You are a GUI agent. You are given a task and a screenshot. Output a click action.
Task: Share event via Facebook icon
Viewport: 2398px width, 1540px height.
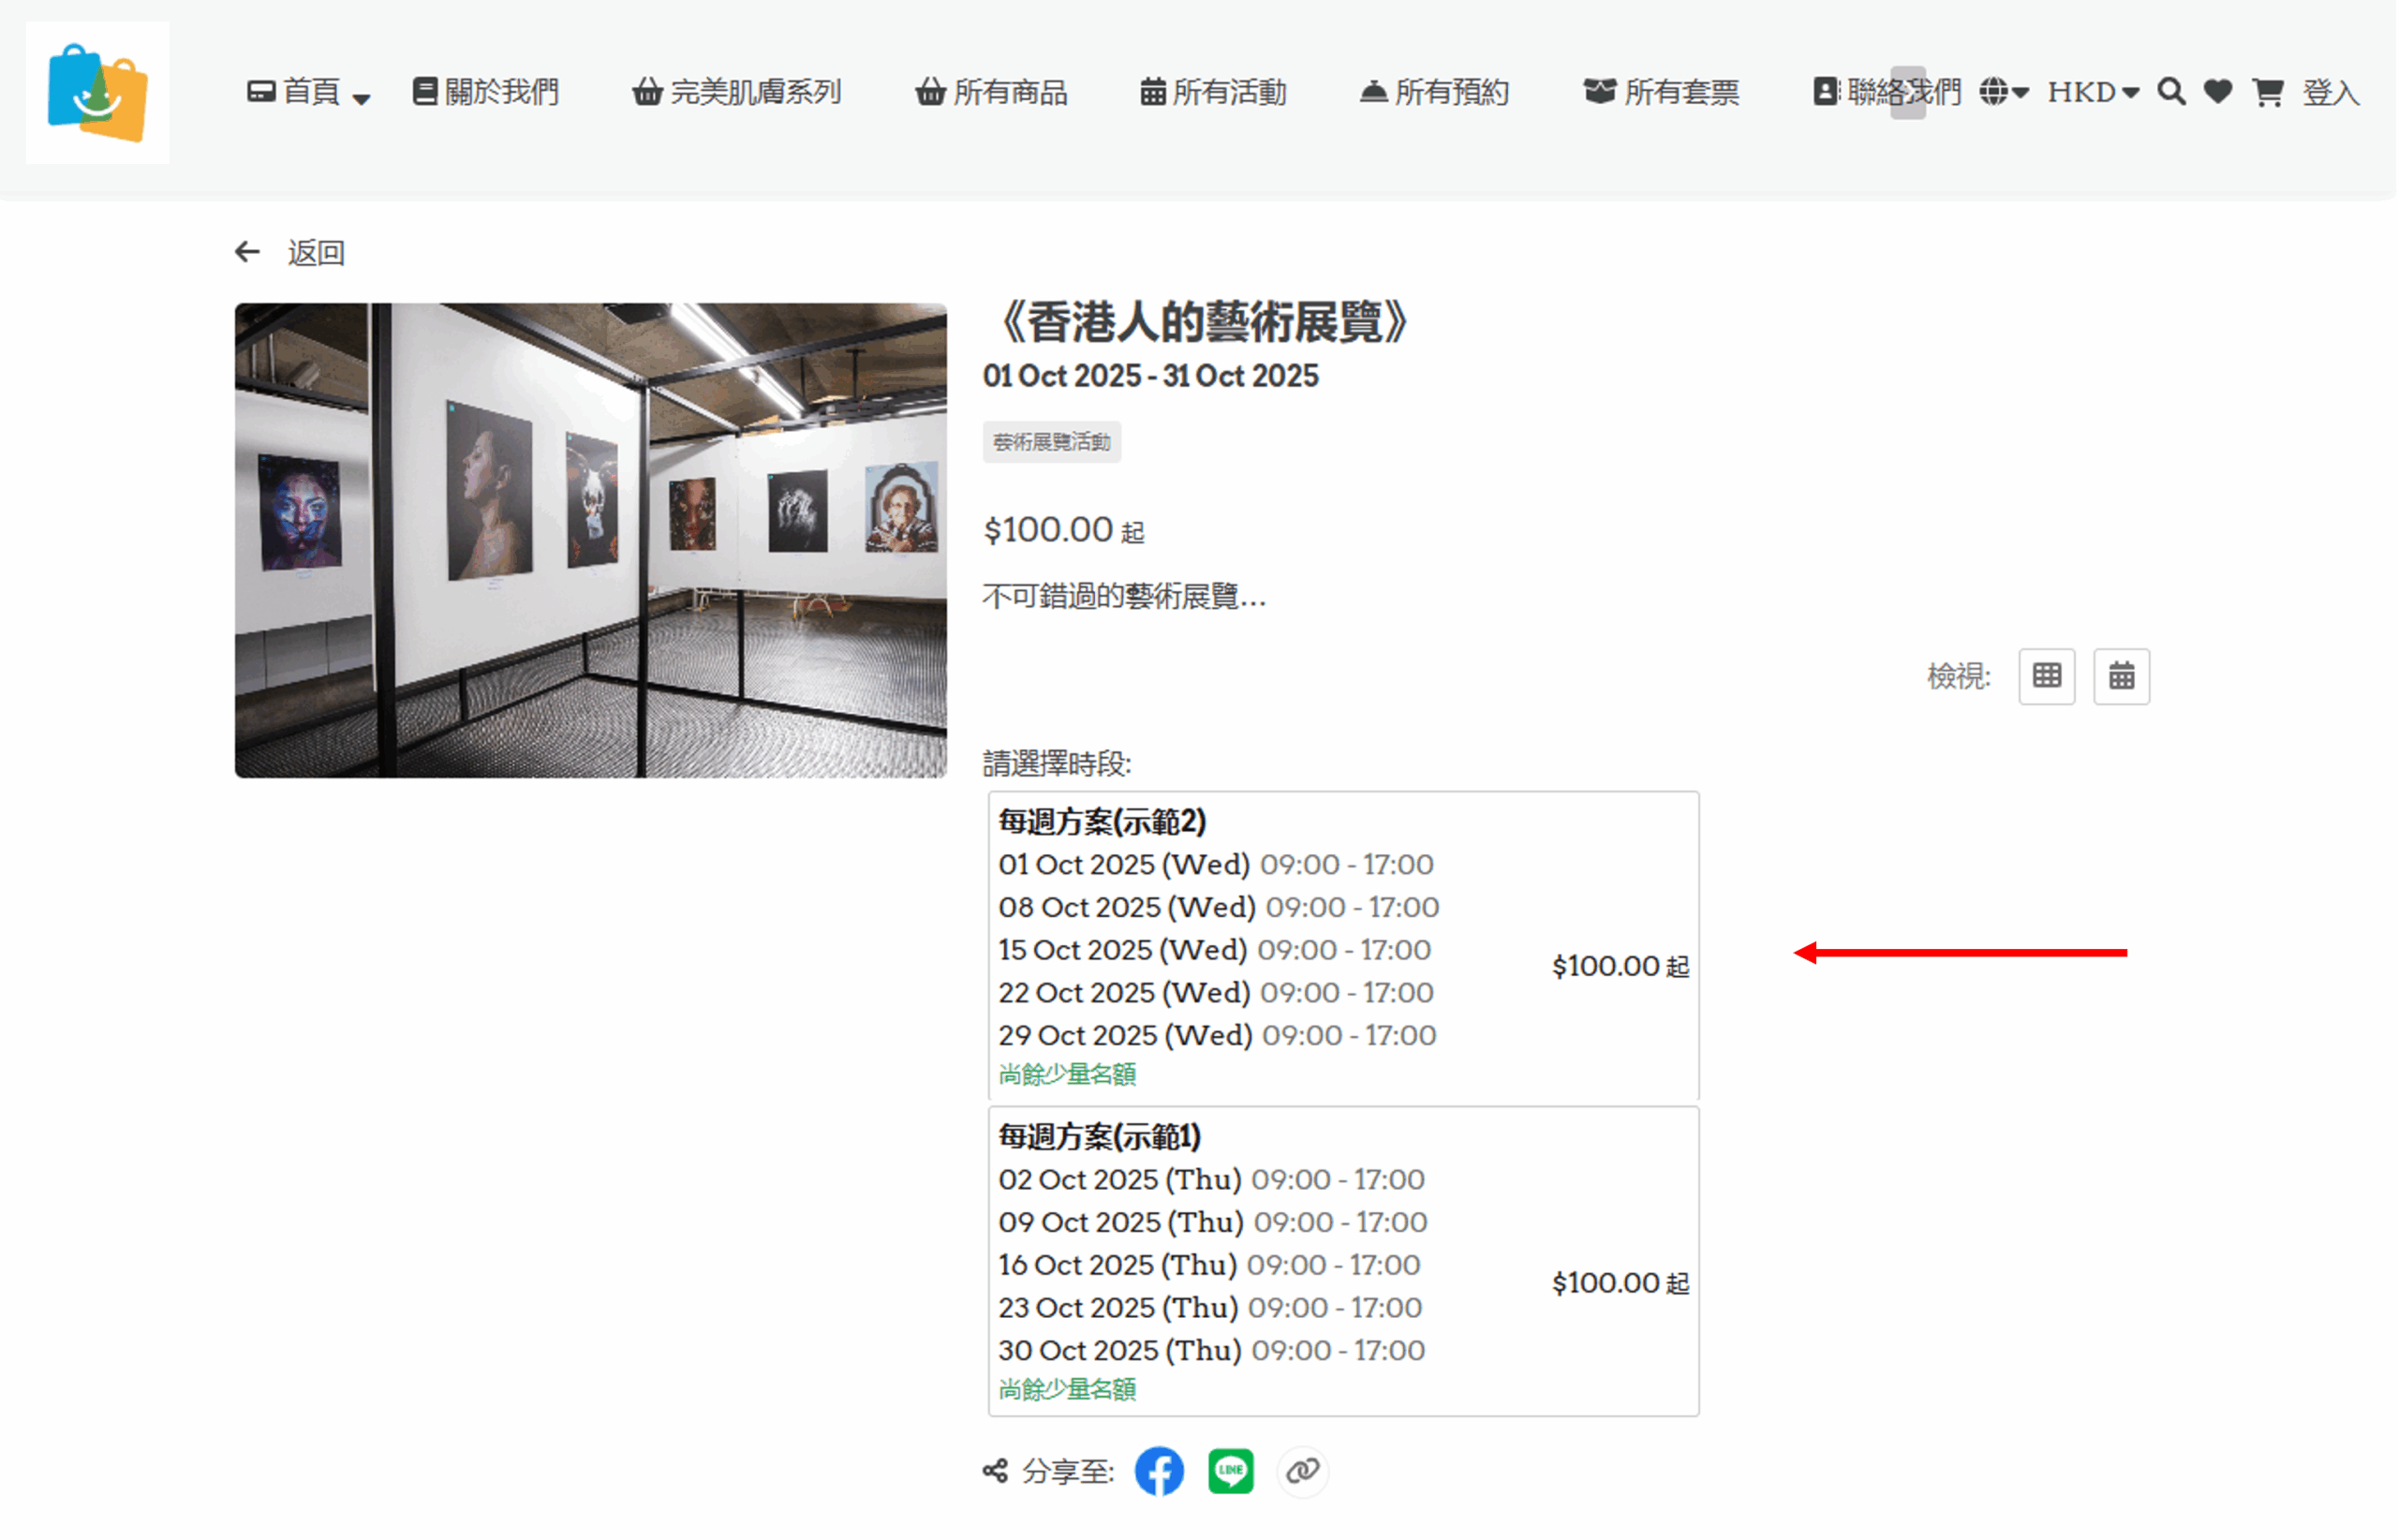tap(1159, 1471)
